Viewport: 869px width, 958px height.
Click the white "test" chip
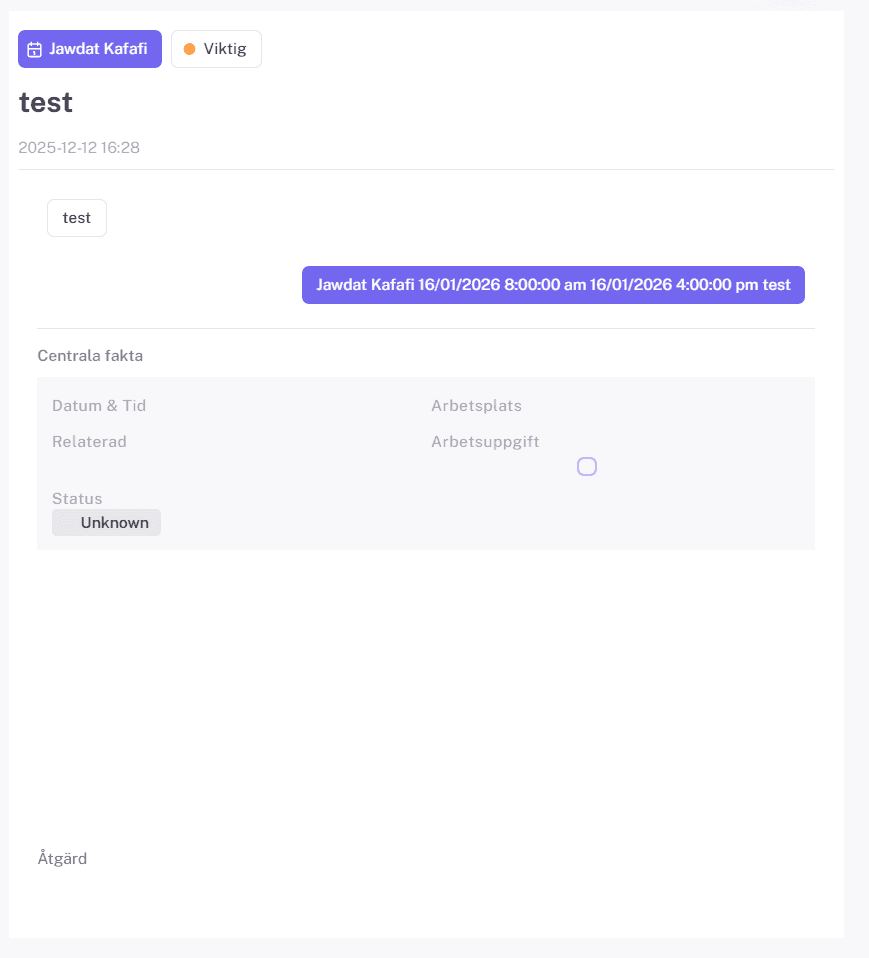(77, 218)
